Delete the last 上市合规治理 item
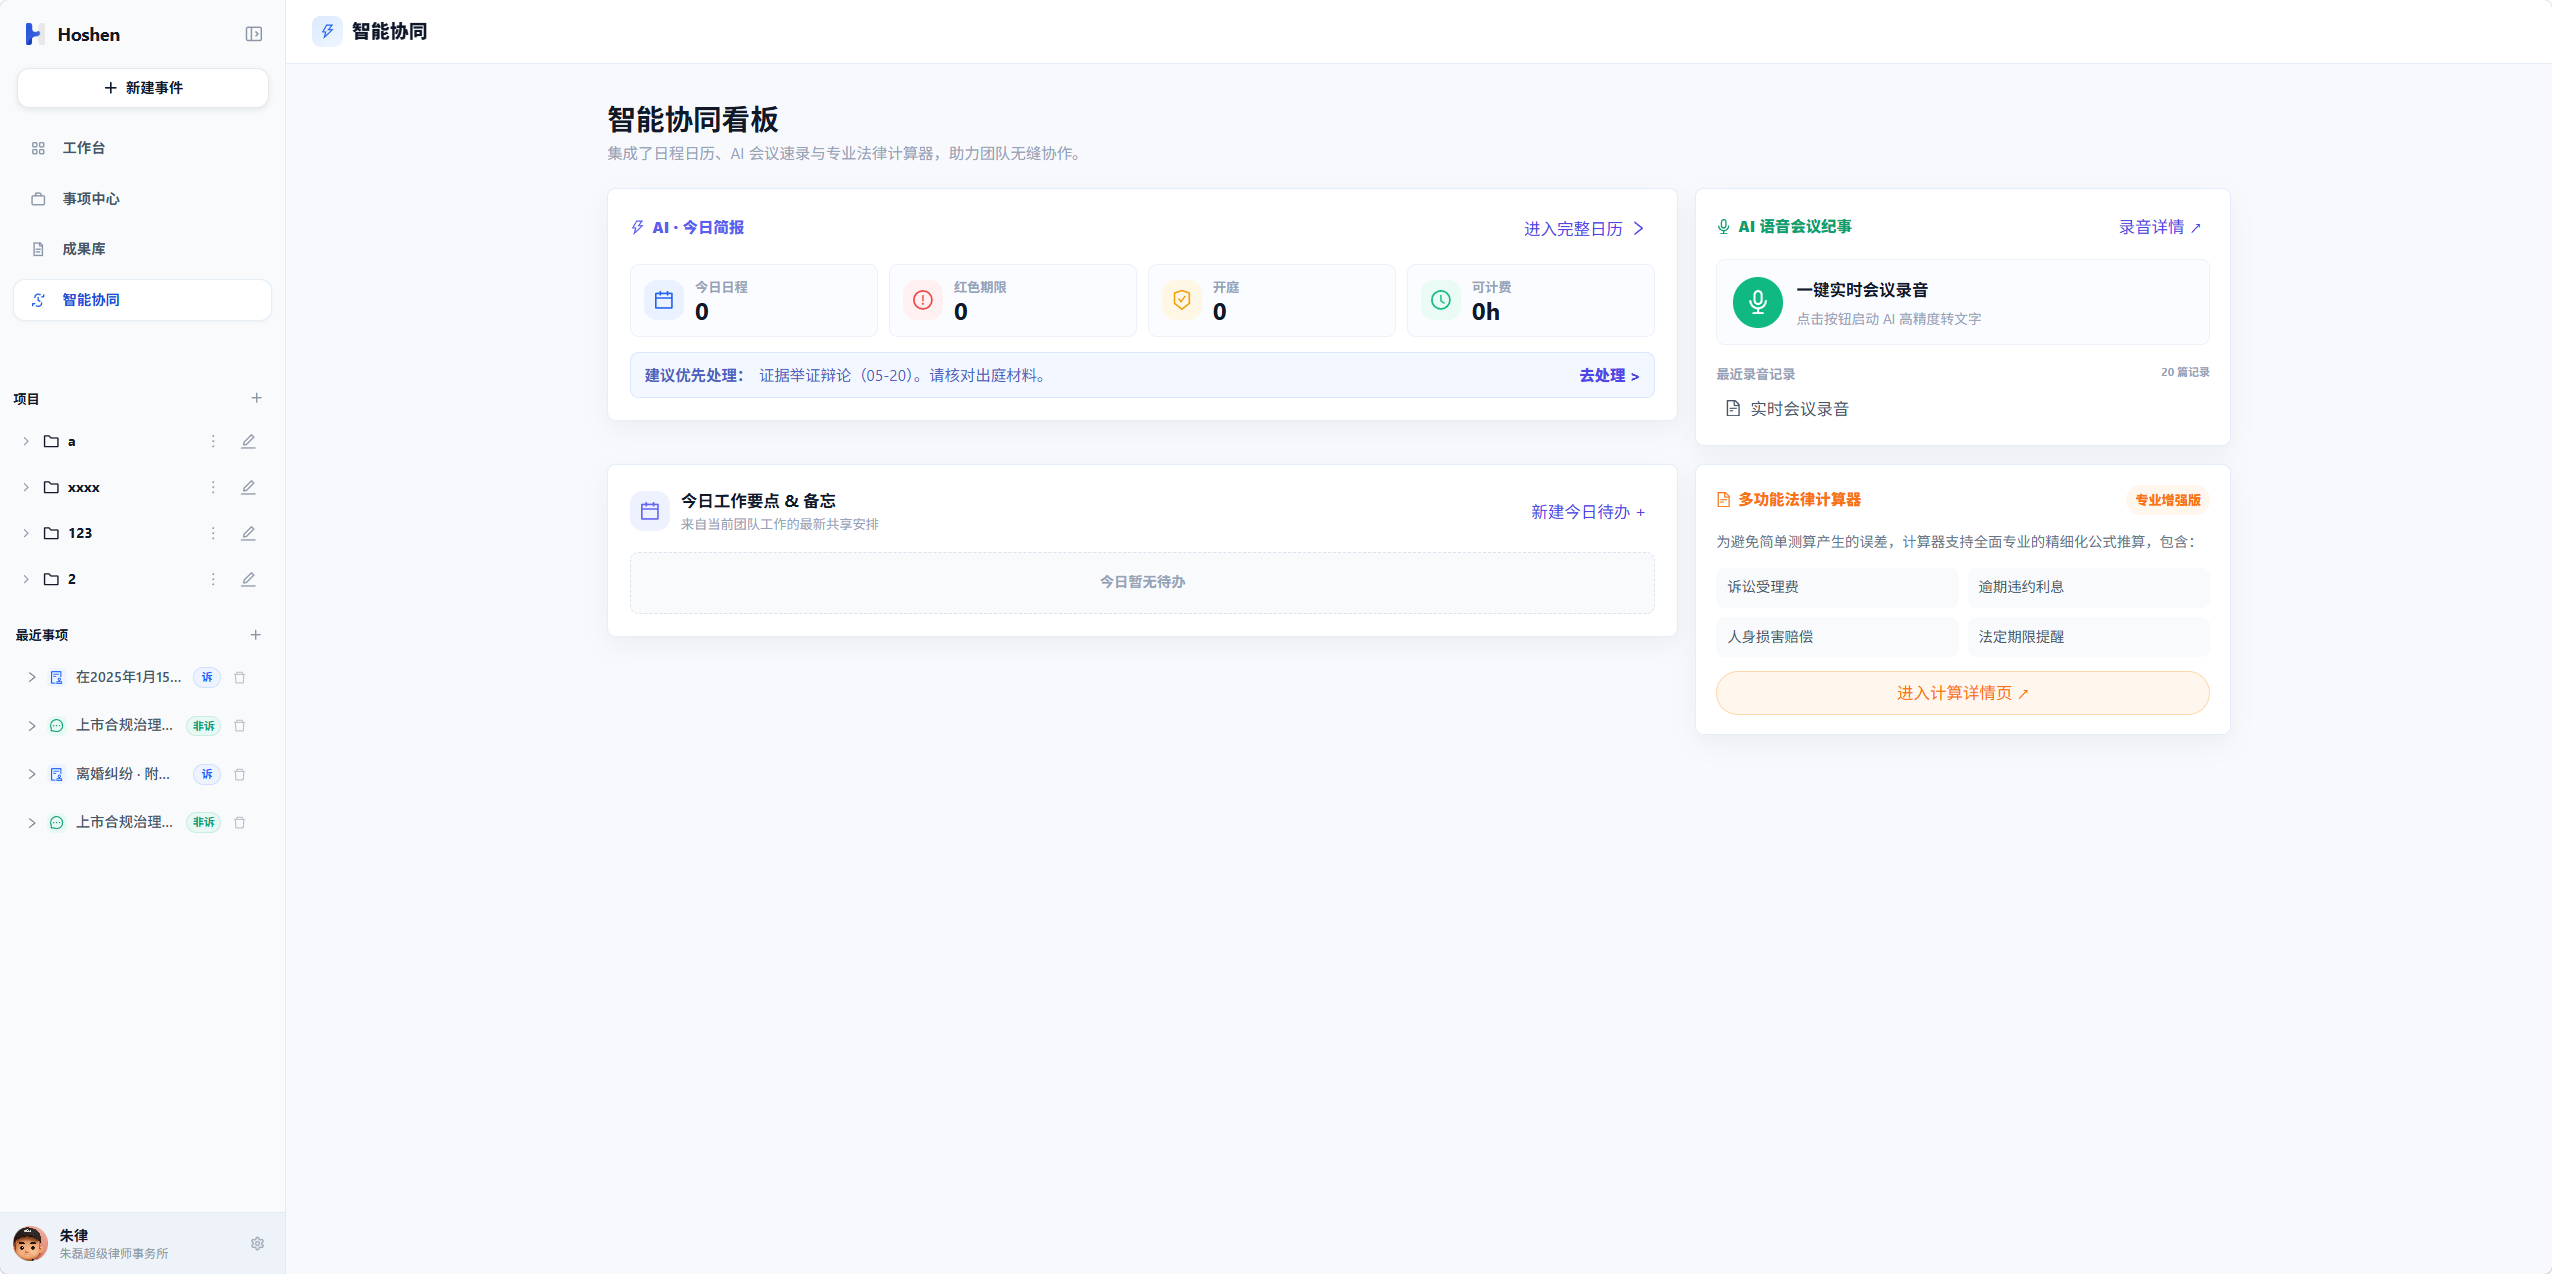 (x=240, y=822)
